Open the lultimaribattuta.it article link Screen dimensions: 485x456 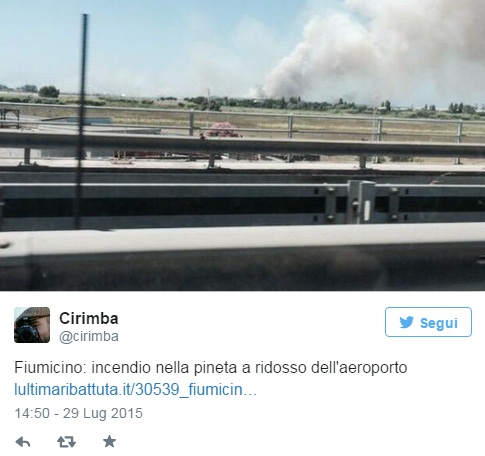(x=135, y=389)
